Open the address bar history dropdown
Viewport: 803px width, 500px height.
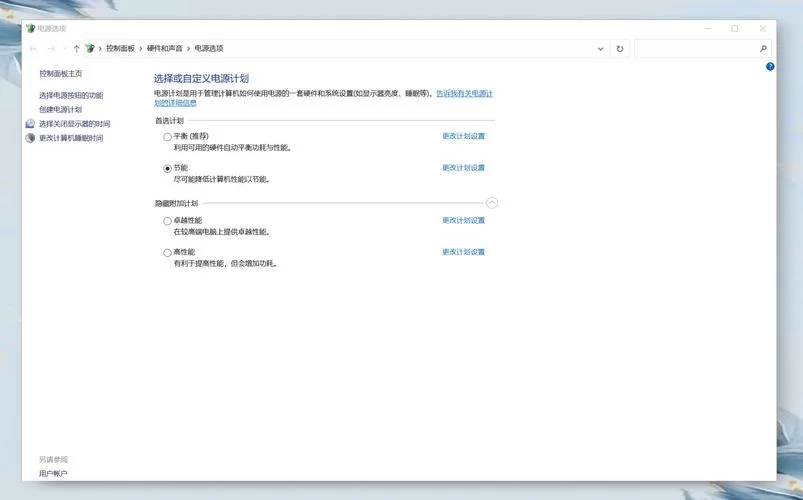pos(600,48)
